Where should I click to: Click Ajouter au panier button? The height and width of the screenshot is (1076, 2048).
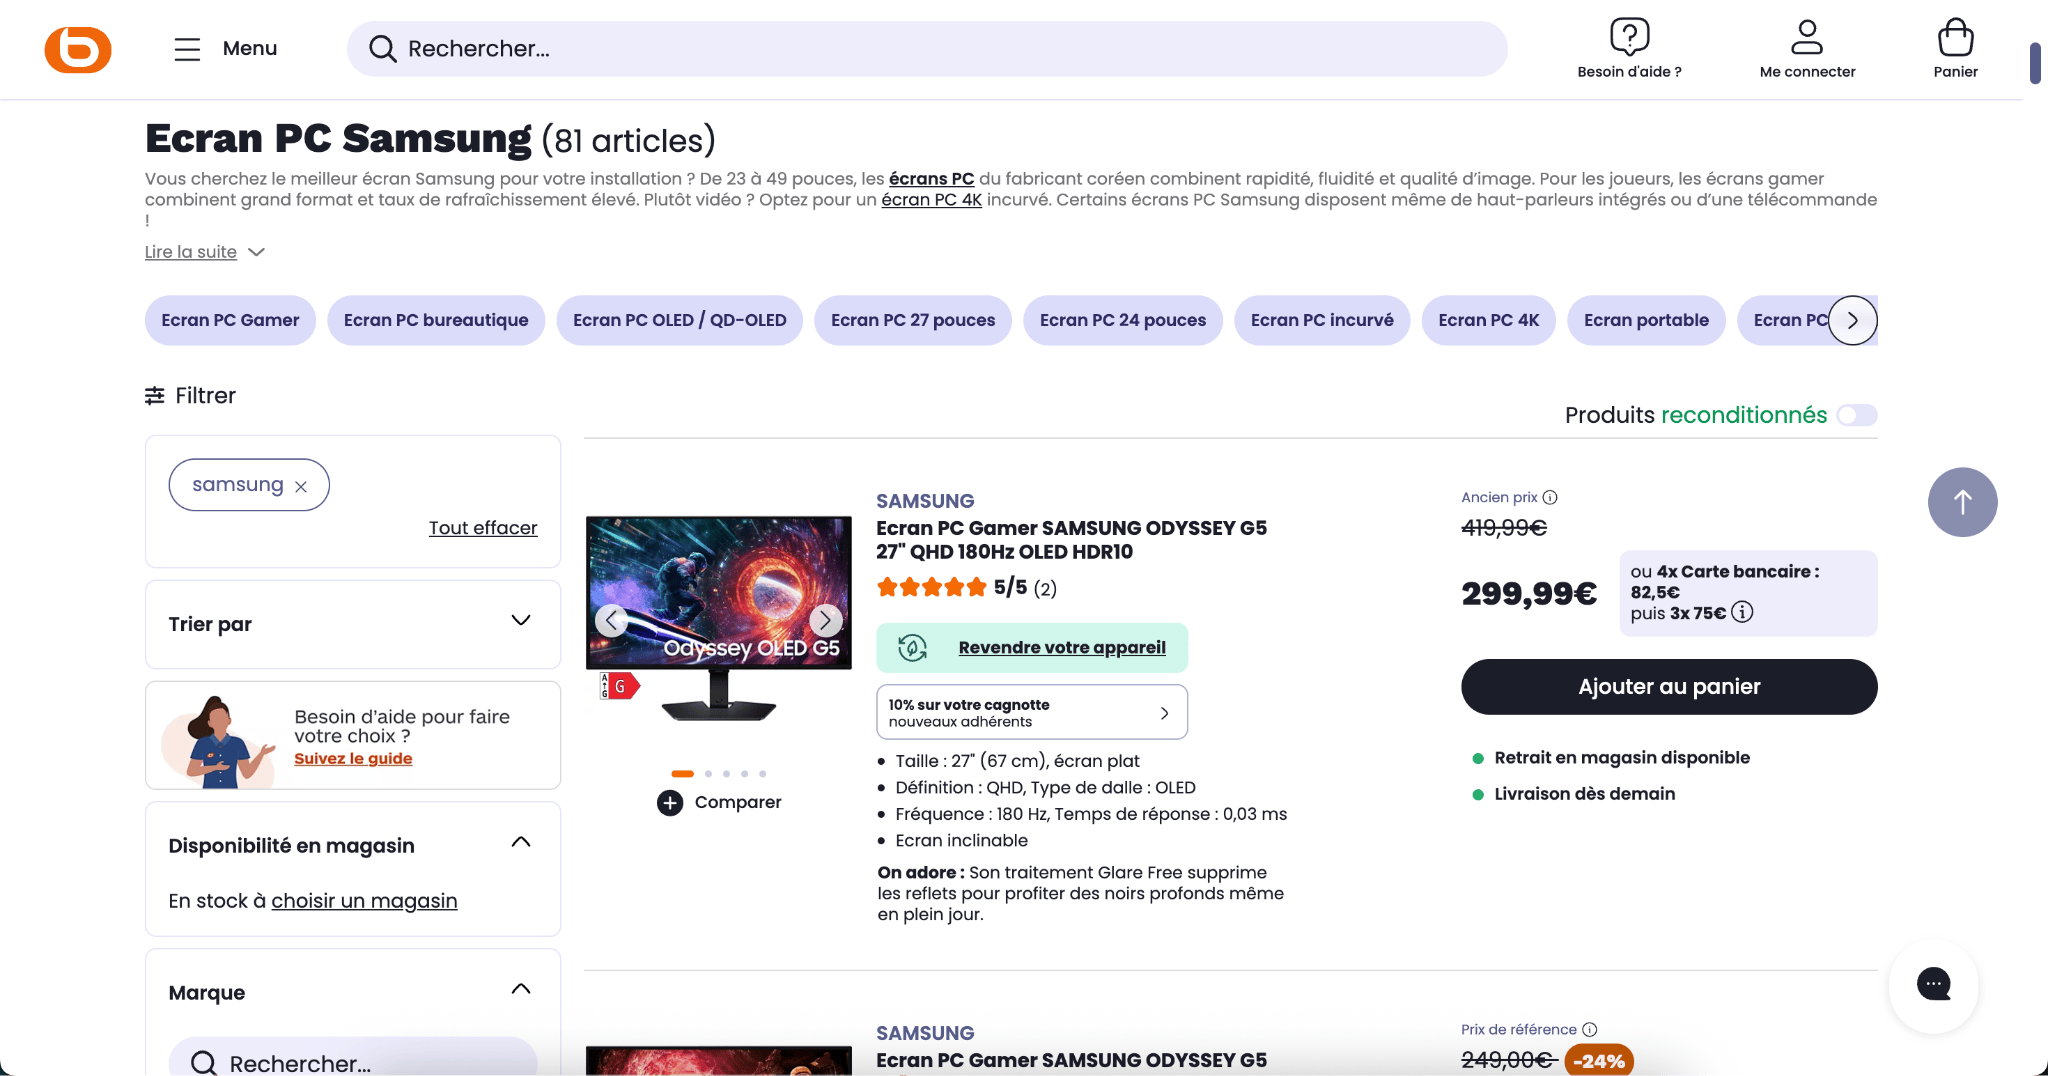tap(1669, 687)
